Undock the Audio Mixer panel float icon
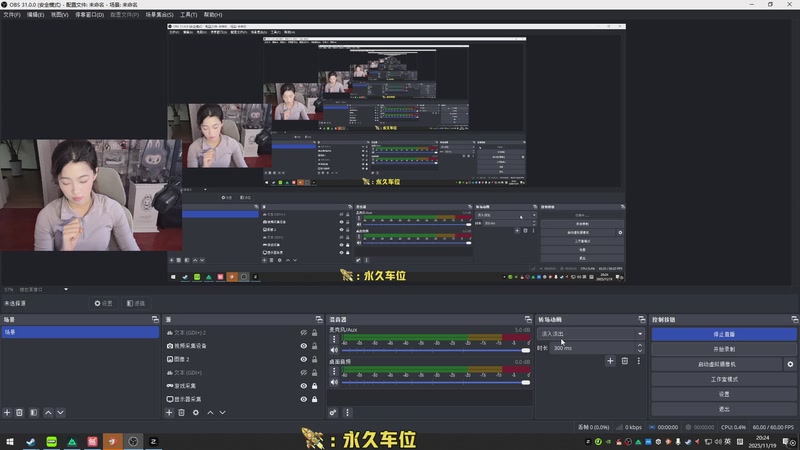Screen dimensions: 800x450 click(x=528, y=319)
